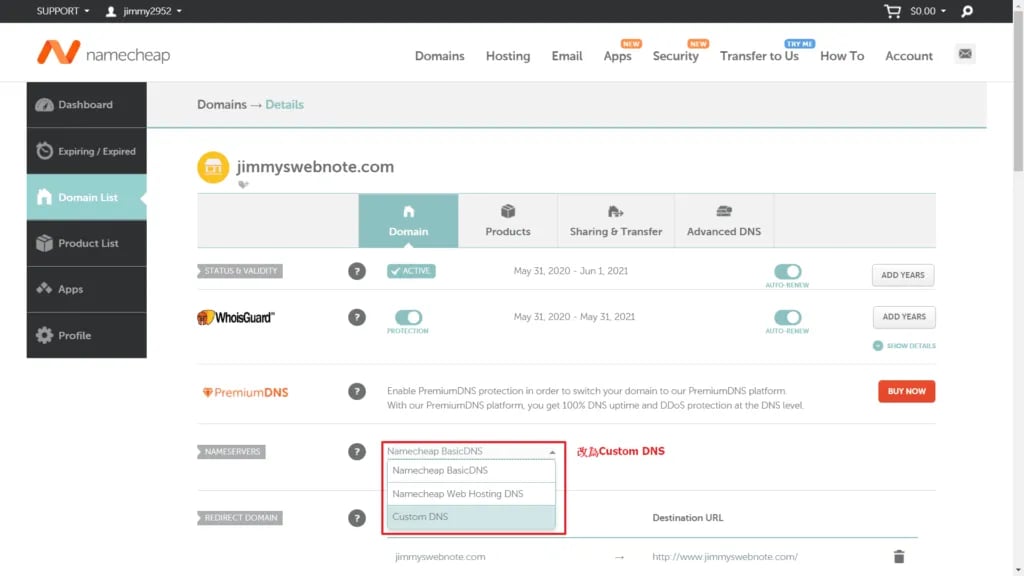Click the WhoisGuard logo
The image size is (1024, 576).
click(236, 317)
